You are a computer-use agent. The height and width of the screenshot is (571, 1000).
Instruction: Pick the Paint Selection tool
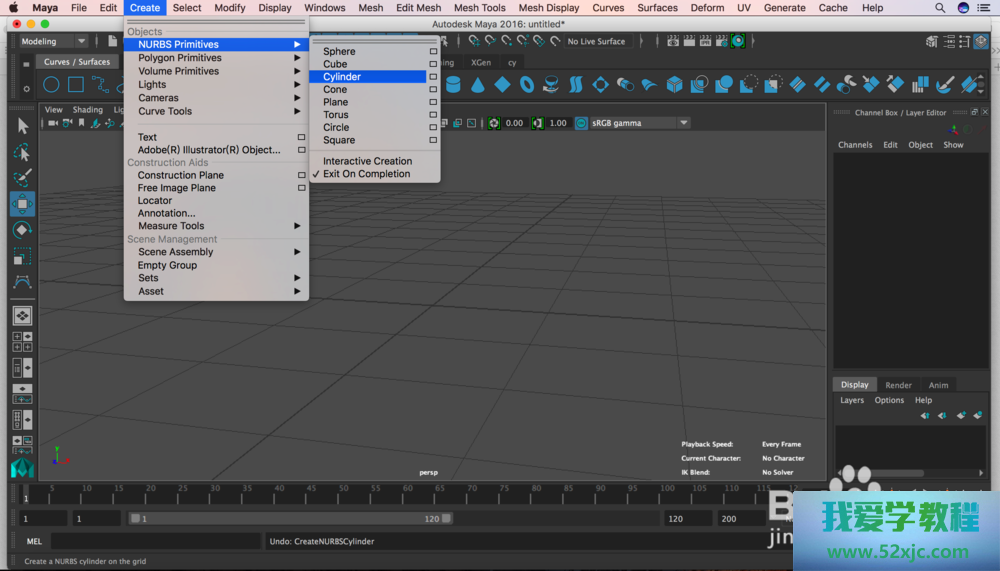22,179
